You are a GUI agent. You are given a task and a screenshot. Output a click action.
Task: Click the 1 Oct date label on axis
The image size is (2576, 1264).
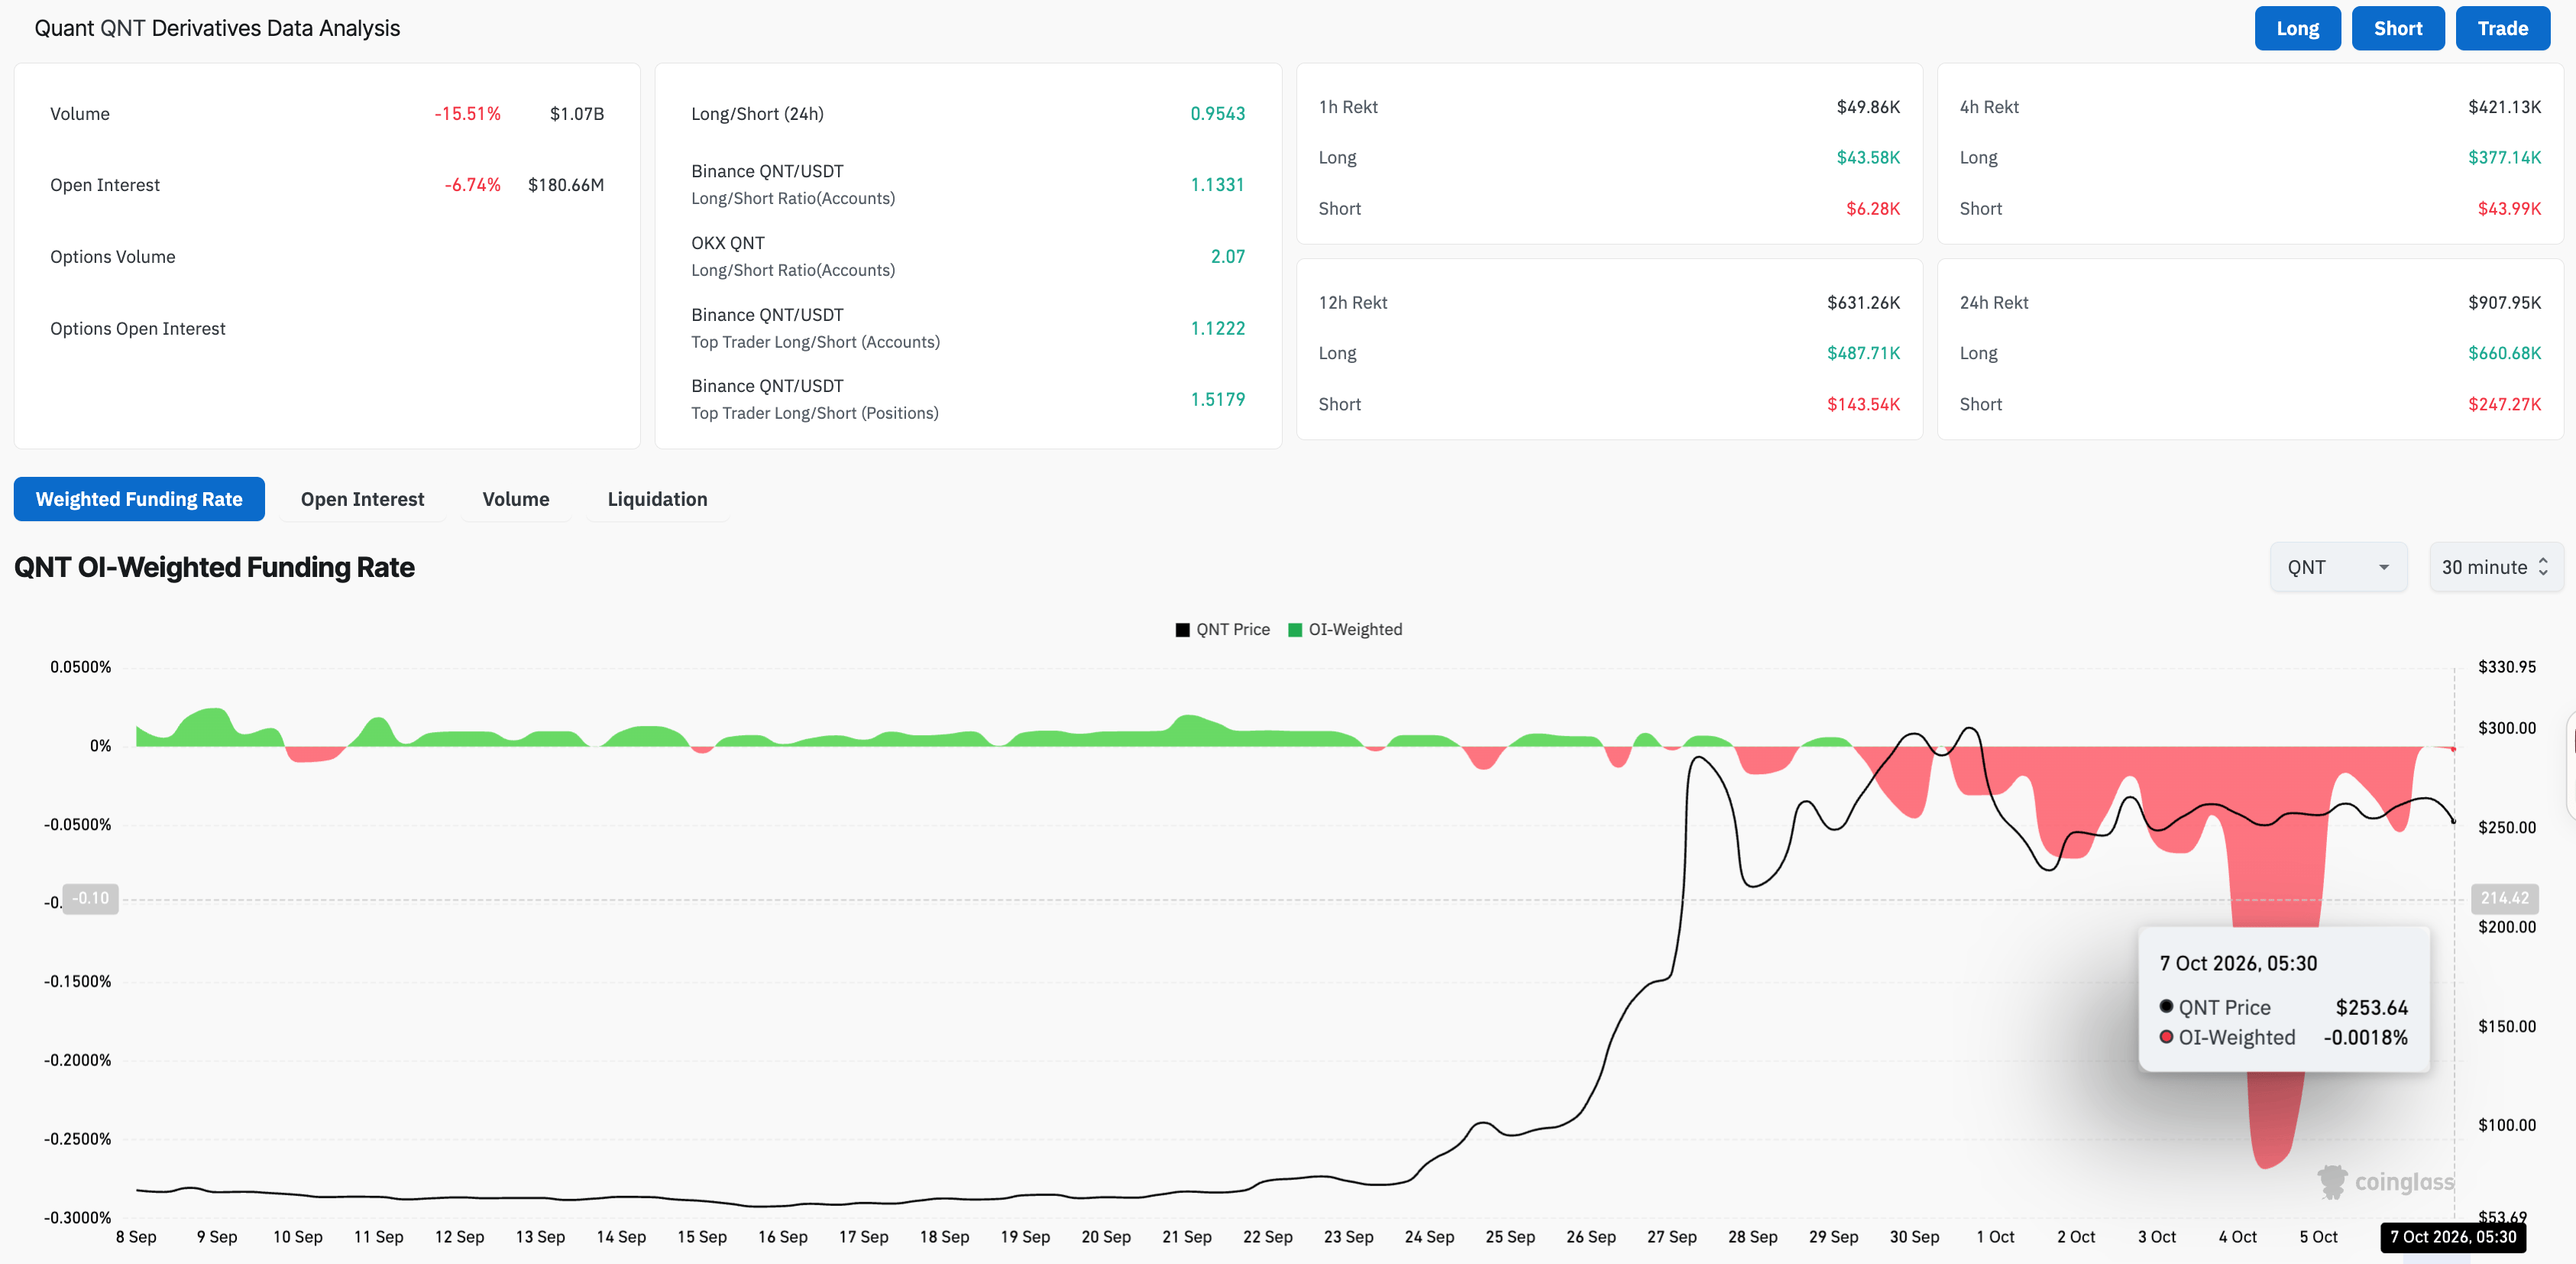(1995, 1237)
